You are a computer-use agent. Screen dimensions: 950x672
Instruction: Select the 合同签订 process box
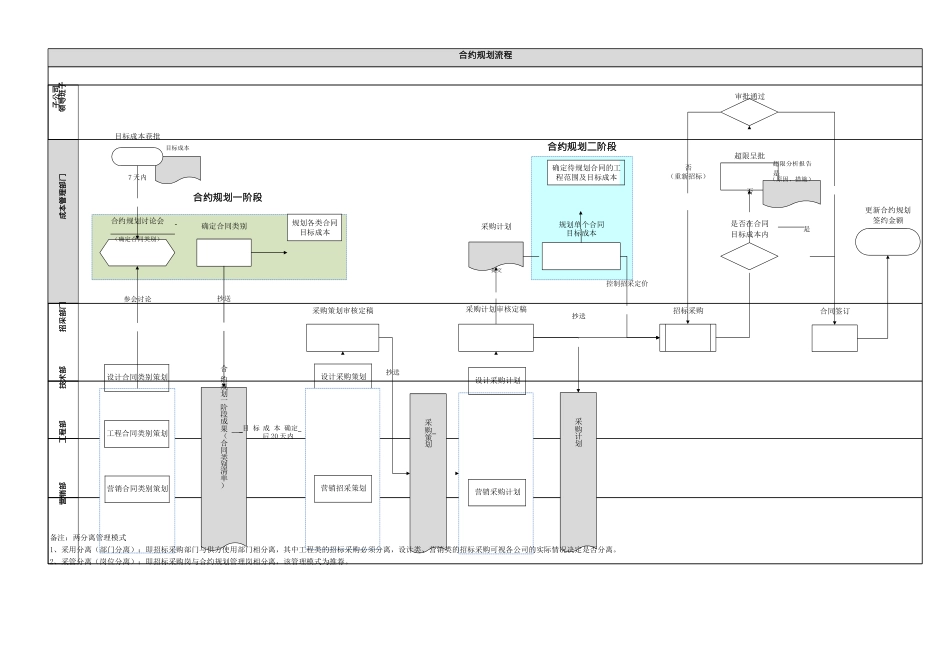(x=835, y=338)
